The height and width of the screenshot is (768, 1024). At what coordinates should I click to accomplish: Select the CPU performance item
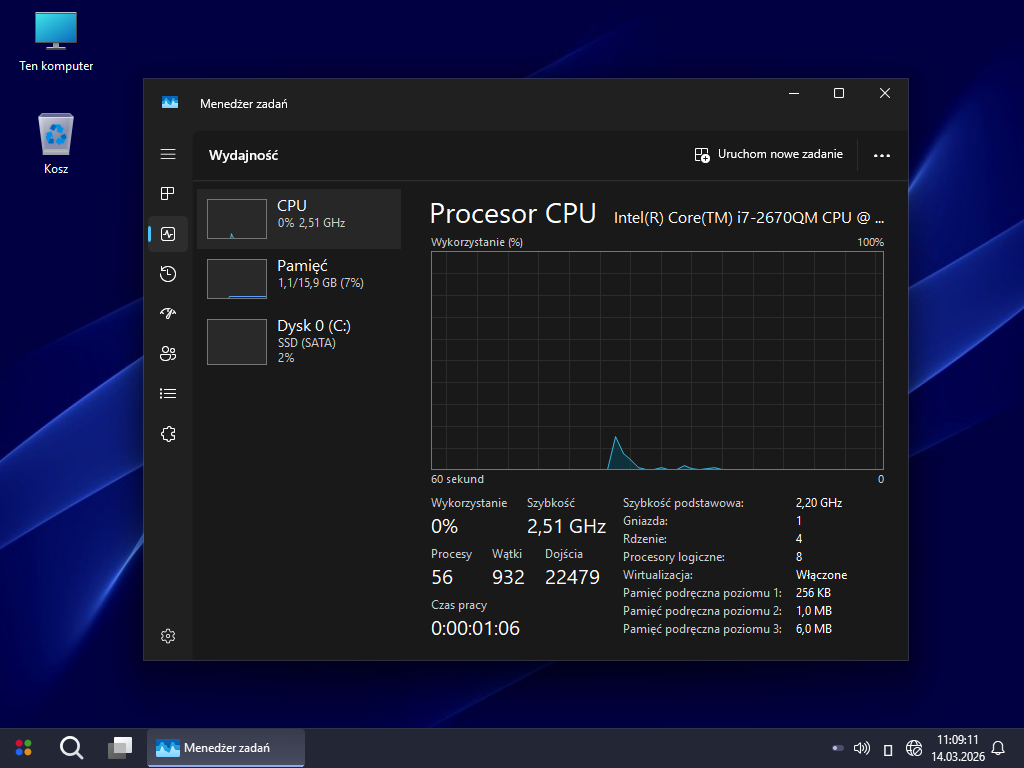[298, 219]
